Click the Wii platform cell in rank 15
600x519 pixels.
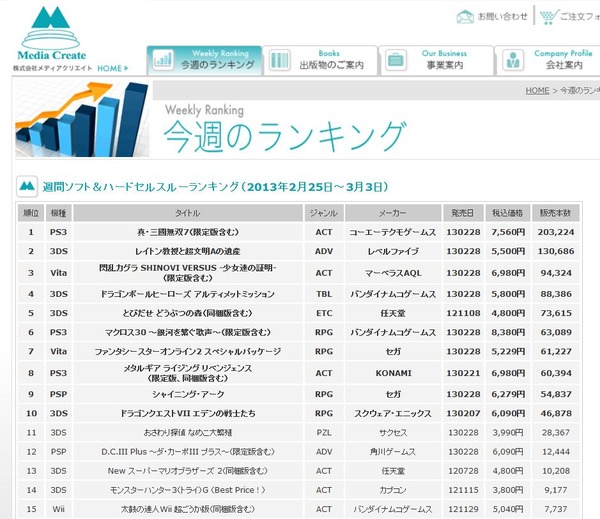coord(59,509)
